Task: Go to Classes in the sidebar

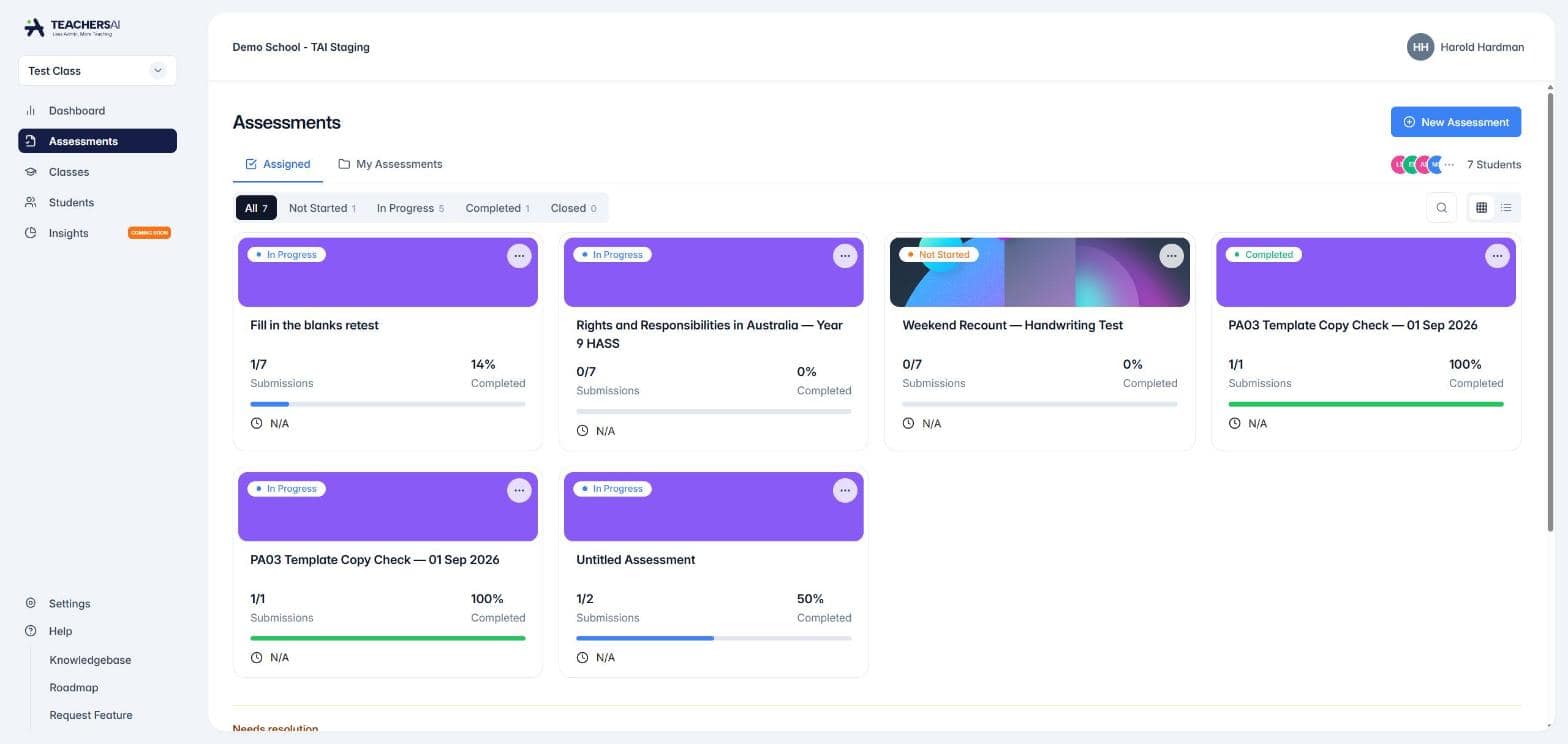Action: 97,172
